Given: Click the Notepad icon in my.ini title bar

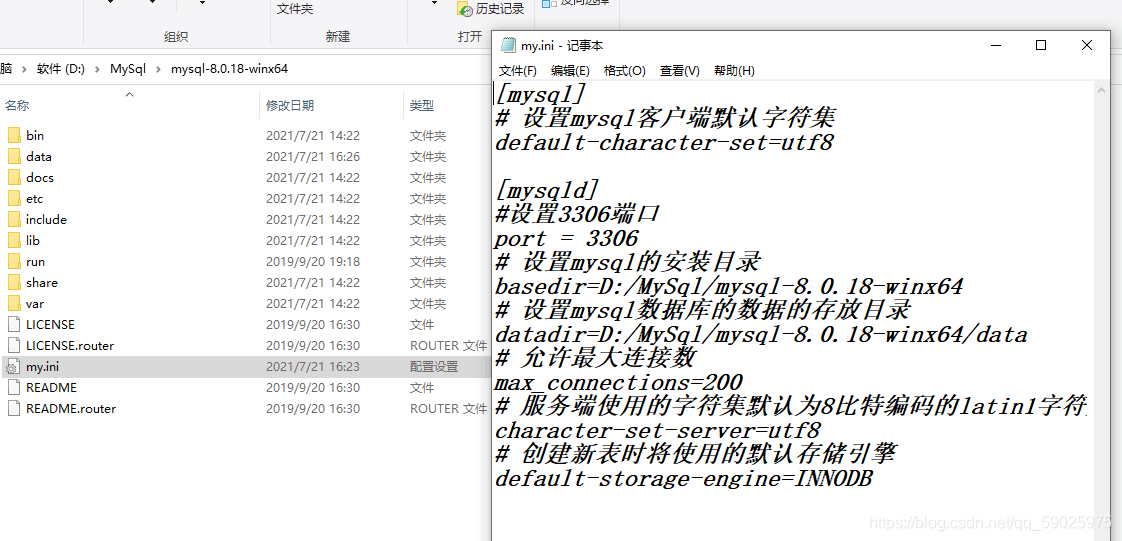Looking at the screenshot, I should point(508,45).
